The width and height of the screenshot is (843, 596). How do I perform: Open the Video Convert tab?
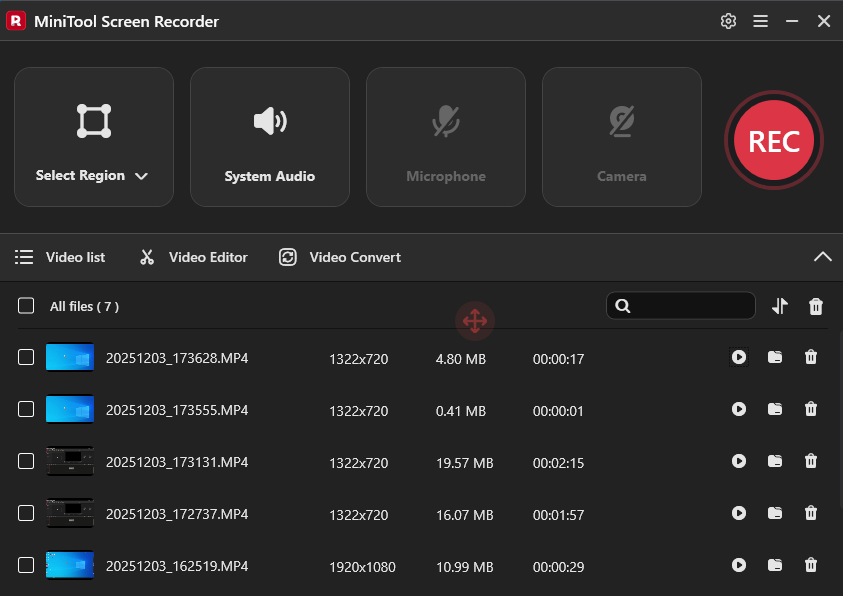tap(339, 257)
